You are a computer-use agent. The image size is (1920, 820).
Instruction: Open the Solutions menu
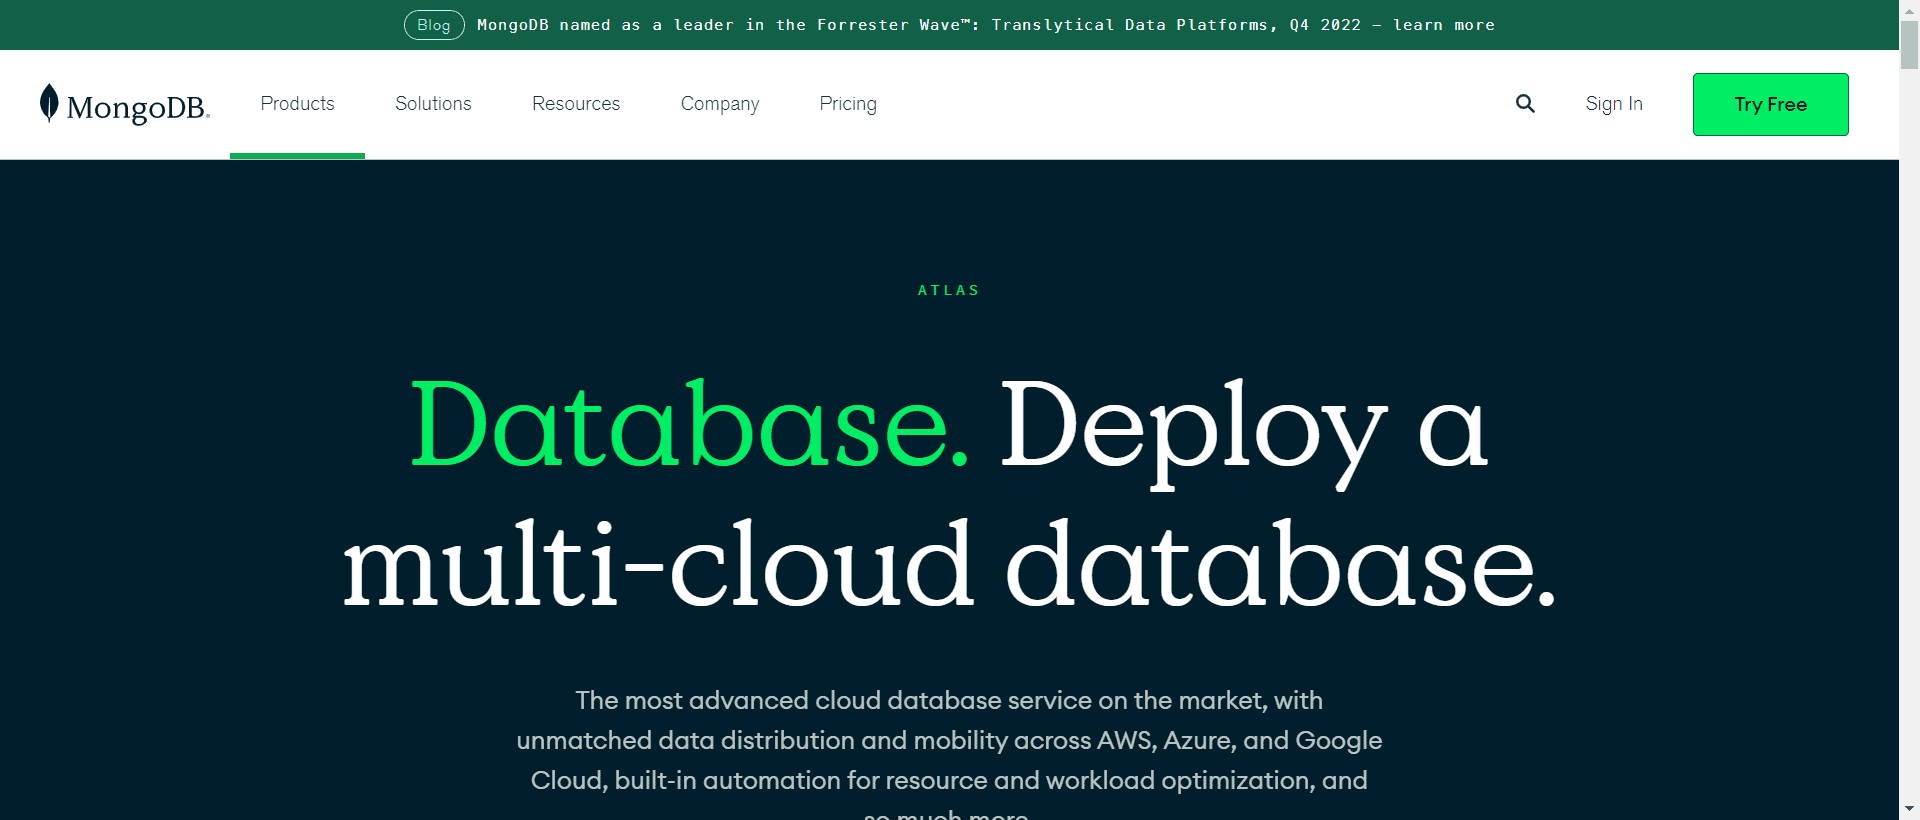pos(433,104)
